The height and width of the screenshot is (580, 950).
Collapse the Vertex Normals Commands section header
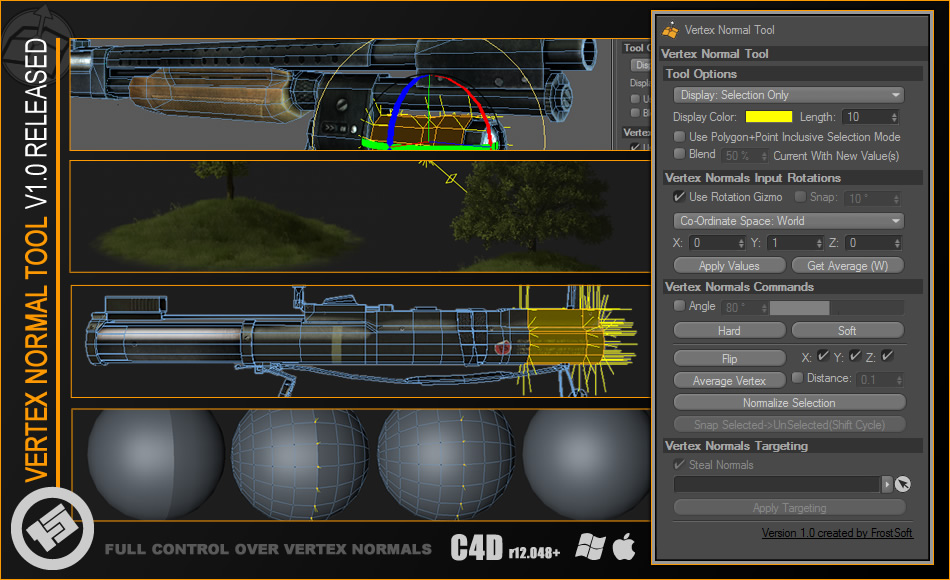click(789, 286)
